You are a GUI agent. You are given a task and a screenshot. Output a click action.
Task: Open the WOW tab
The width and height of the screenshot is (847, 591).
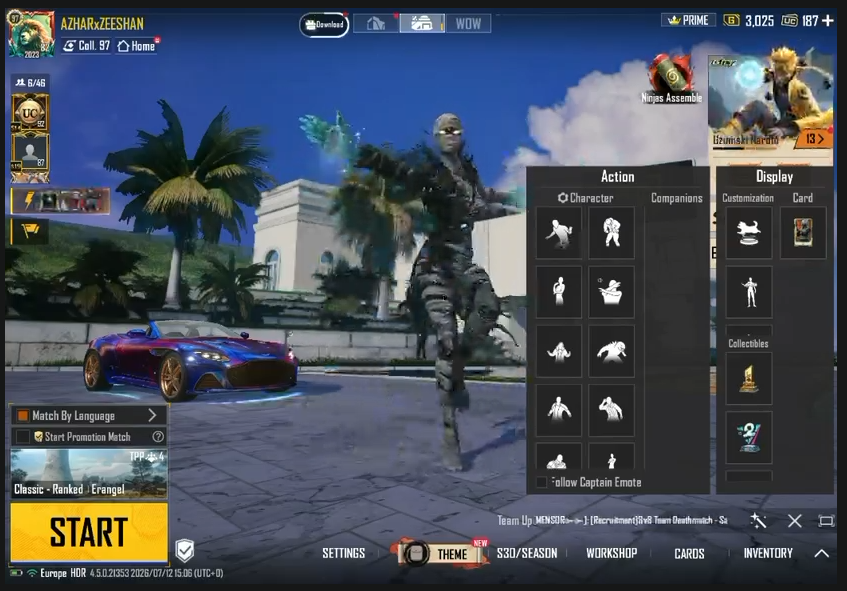click(x=468, y=23)
